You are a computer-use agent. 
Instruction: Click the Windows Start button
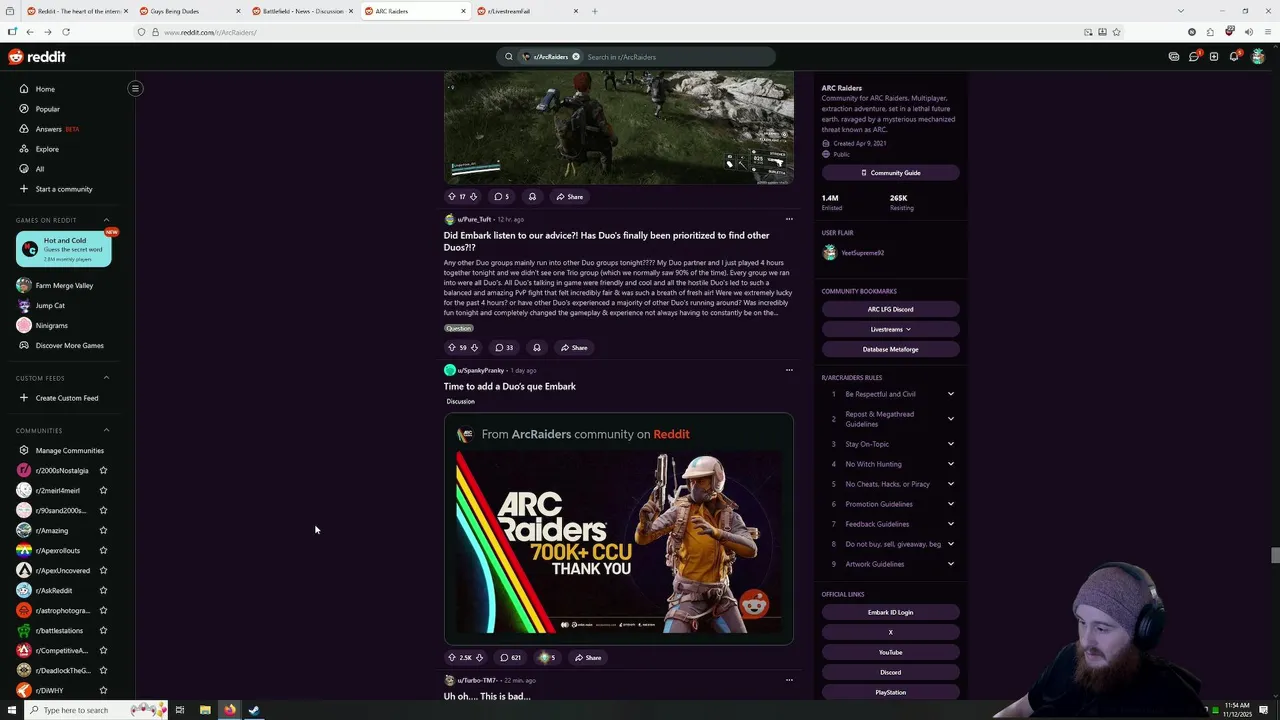[x=12, y=710]
